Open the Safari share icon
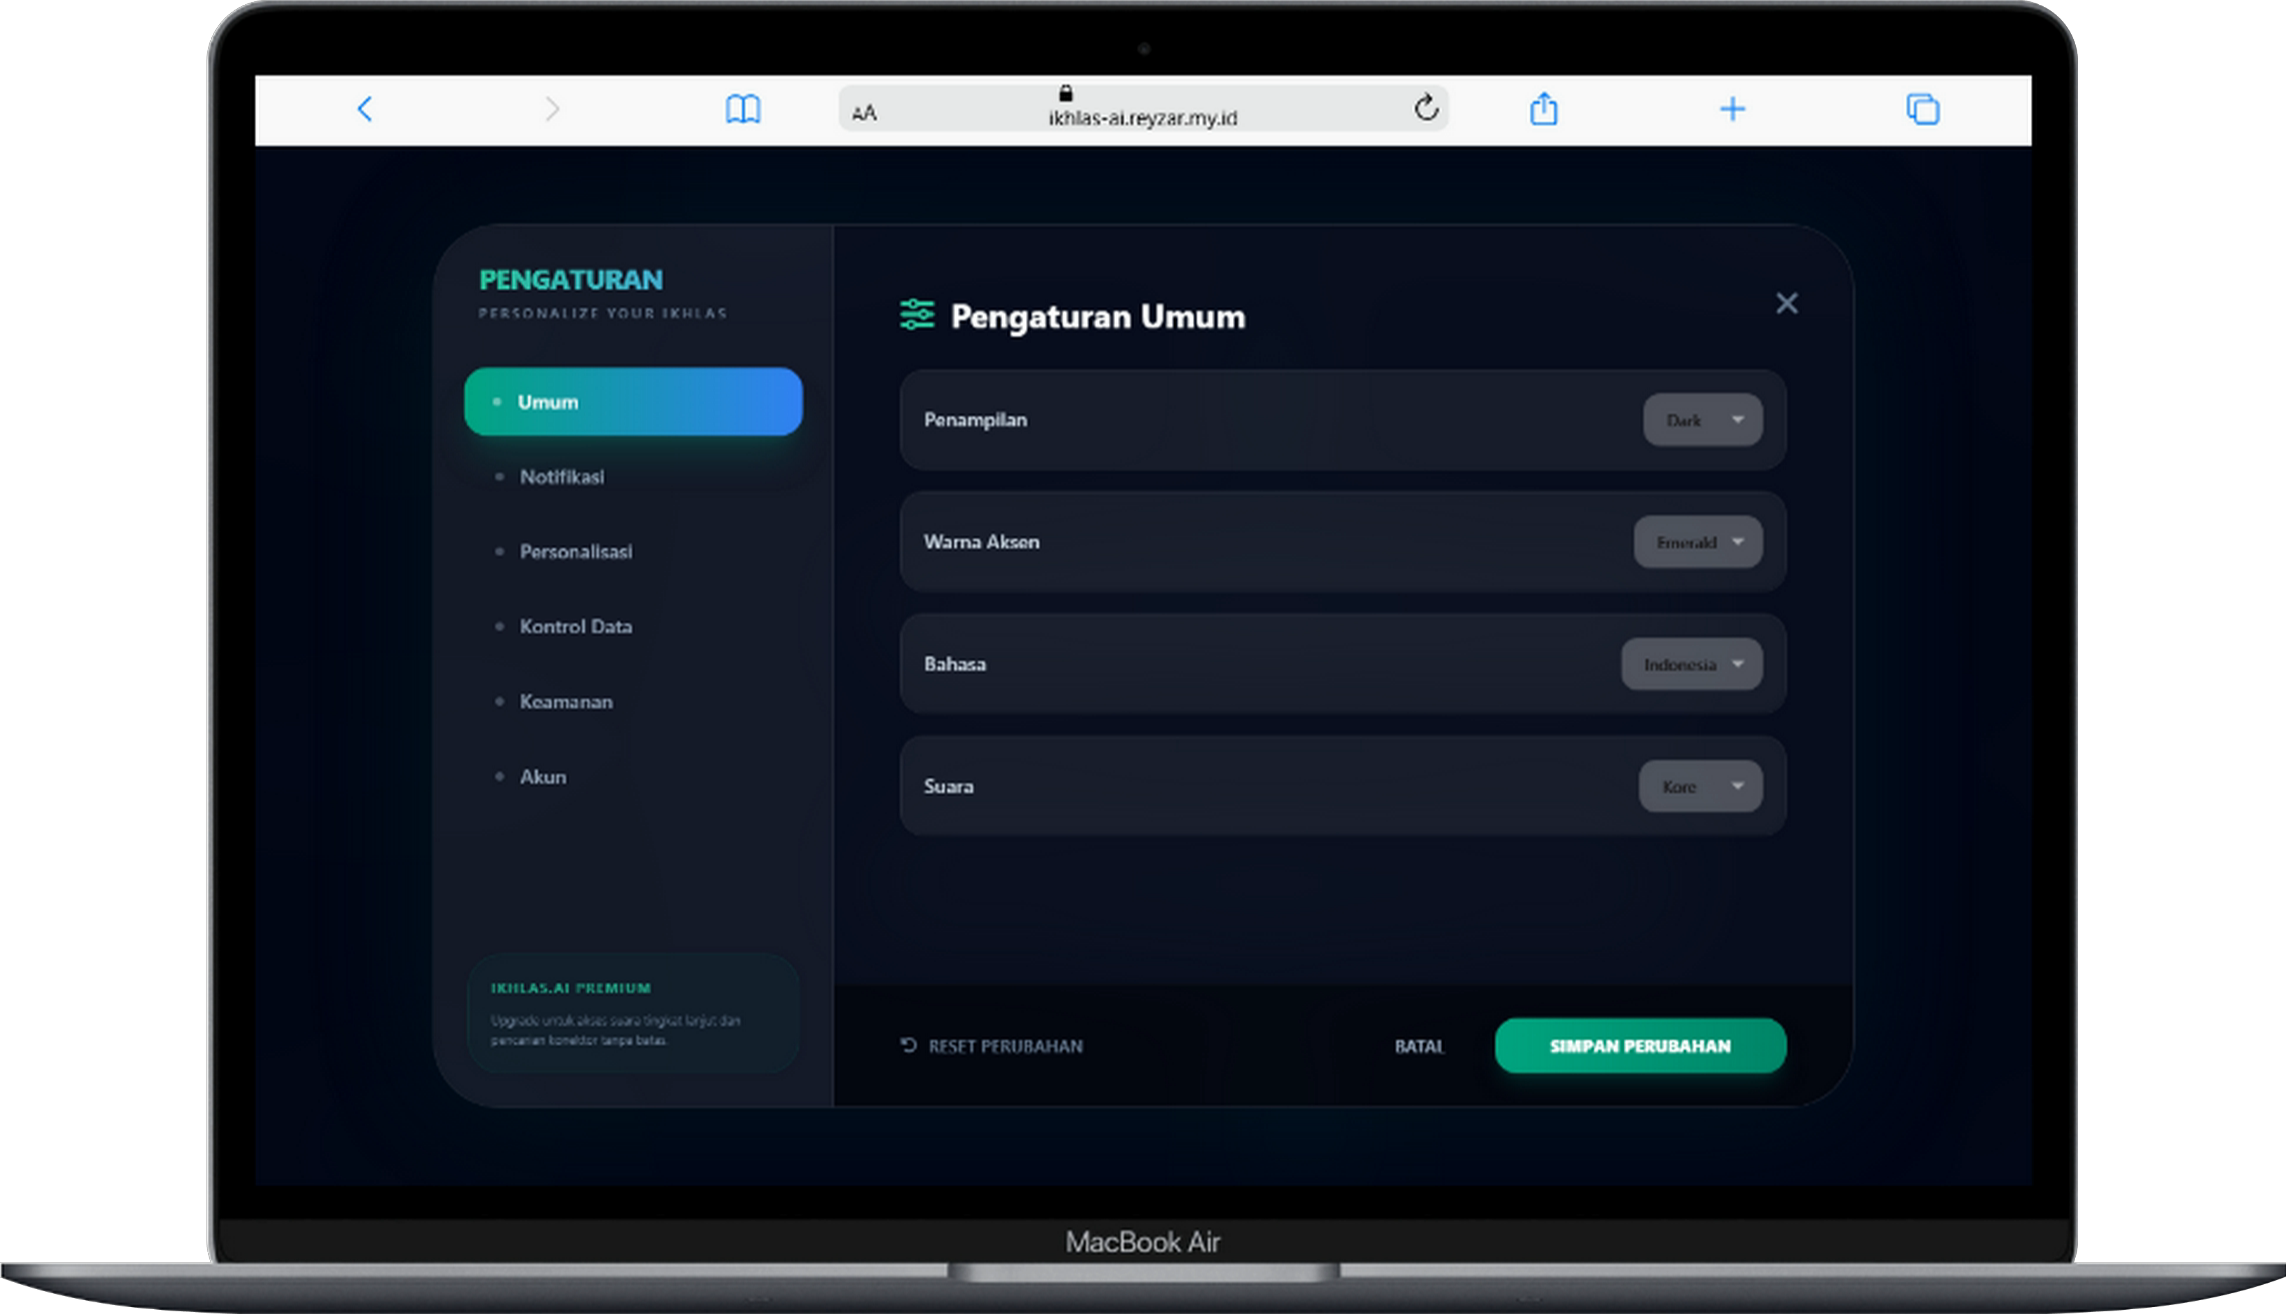This screenshot has height=1314, width=2286. 1543,109
